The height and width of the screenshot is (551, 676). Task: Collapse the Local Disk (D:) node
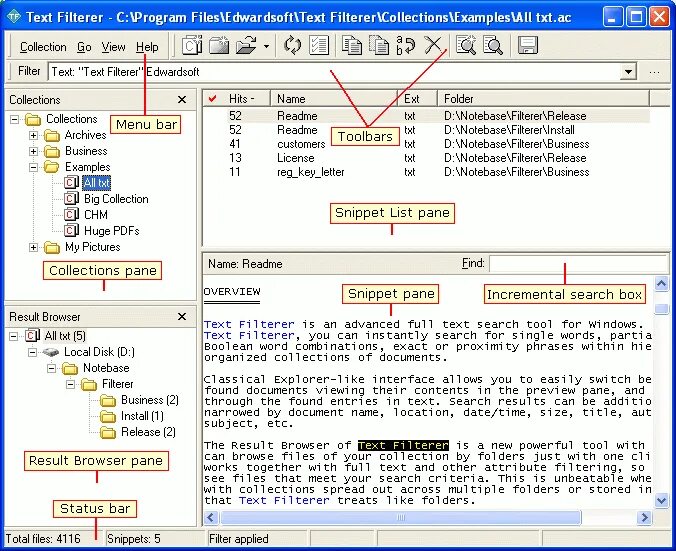point(33,352)
